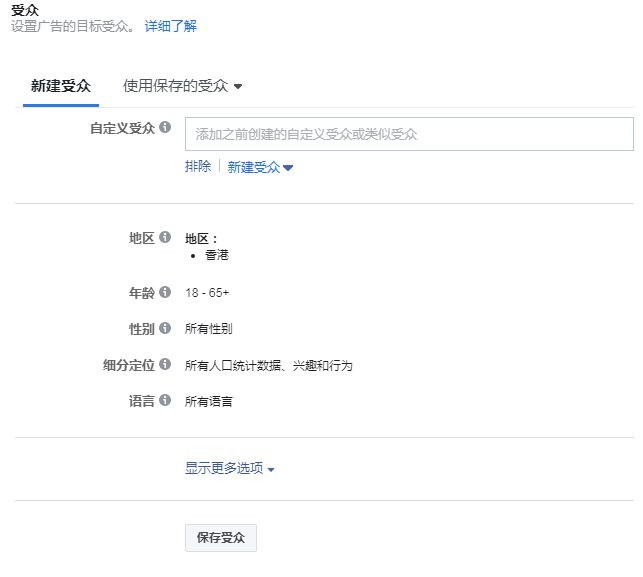Click the age value 18 - 65+

tap(207, 293)
